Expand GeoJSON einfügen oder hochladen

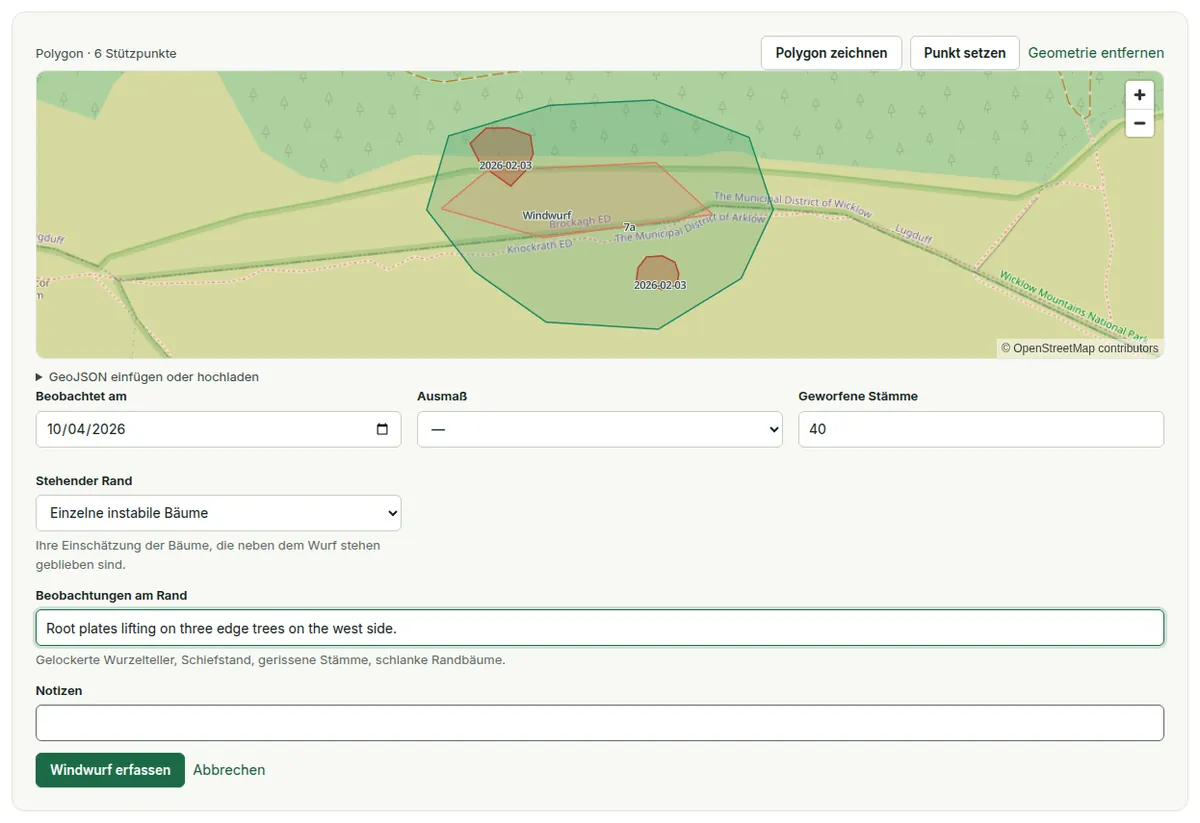point(148,377)
